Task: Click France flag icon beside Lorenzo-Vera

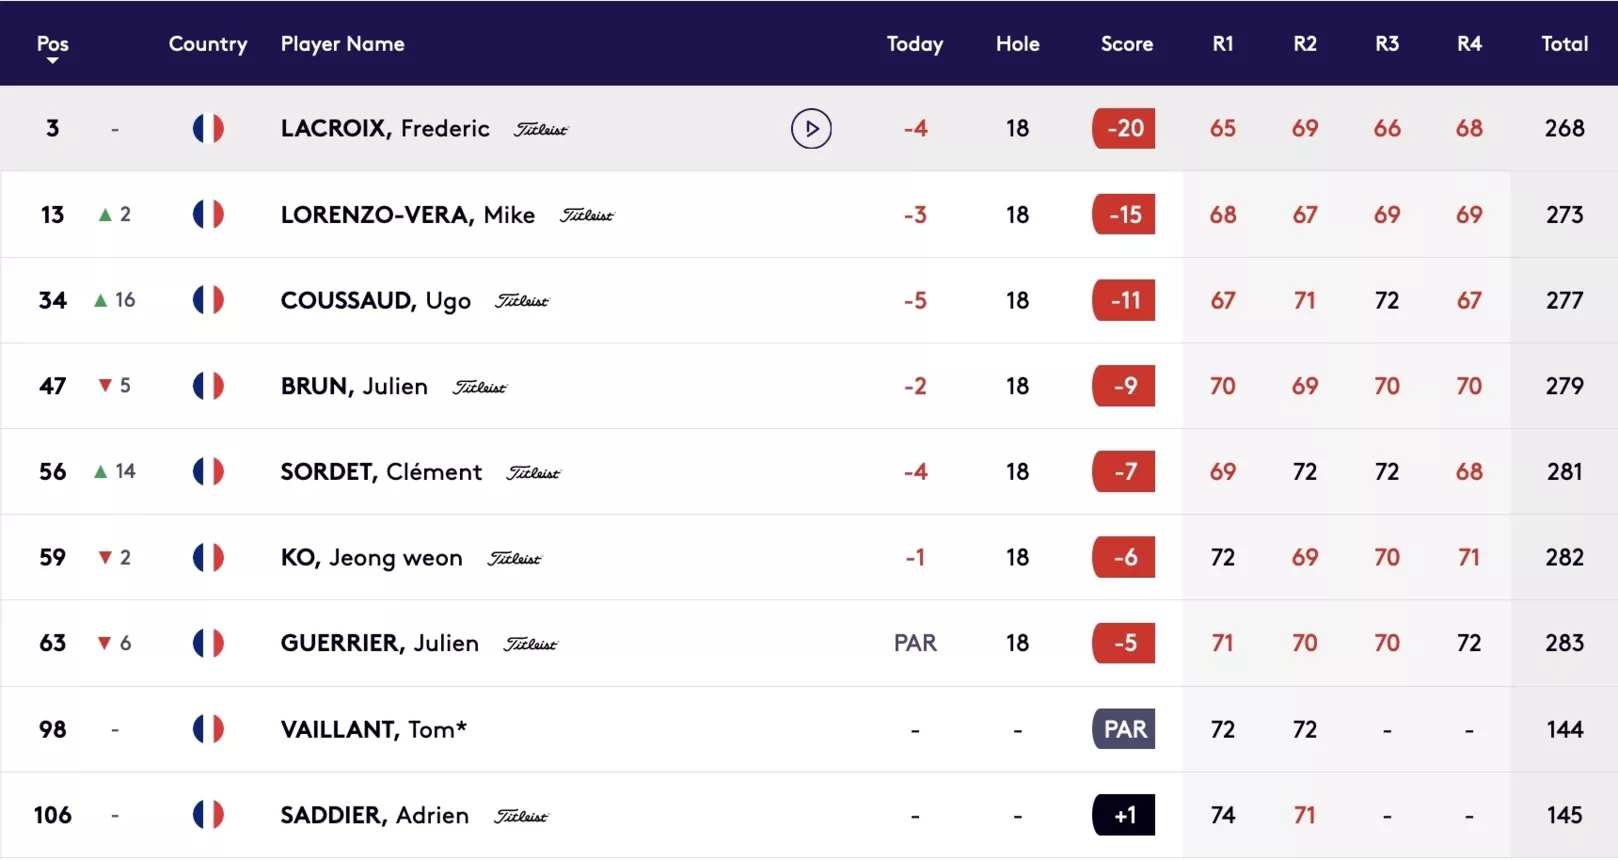Action: (x=208, y=214)
